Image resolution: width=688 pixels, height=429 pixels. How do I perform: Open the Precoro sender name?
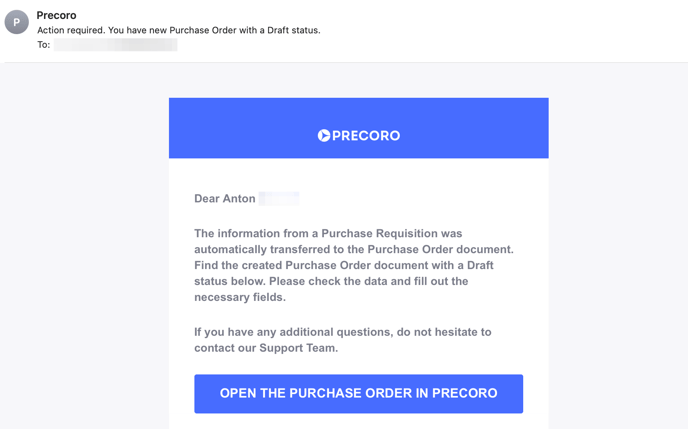56,15
